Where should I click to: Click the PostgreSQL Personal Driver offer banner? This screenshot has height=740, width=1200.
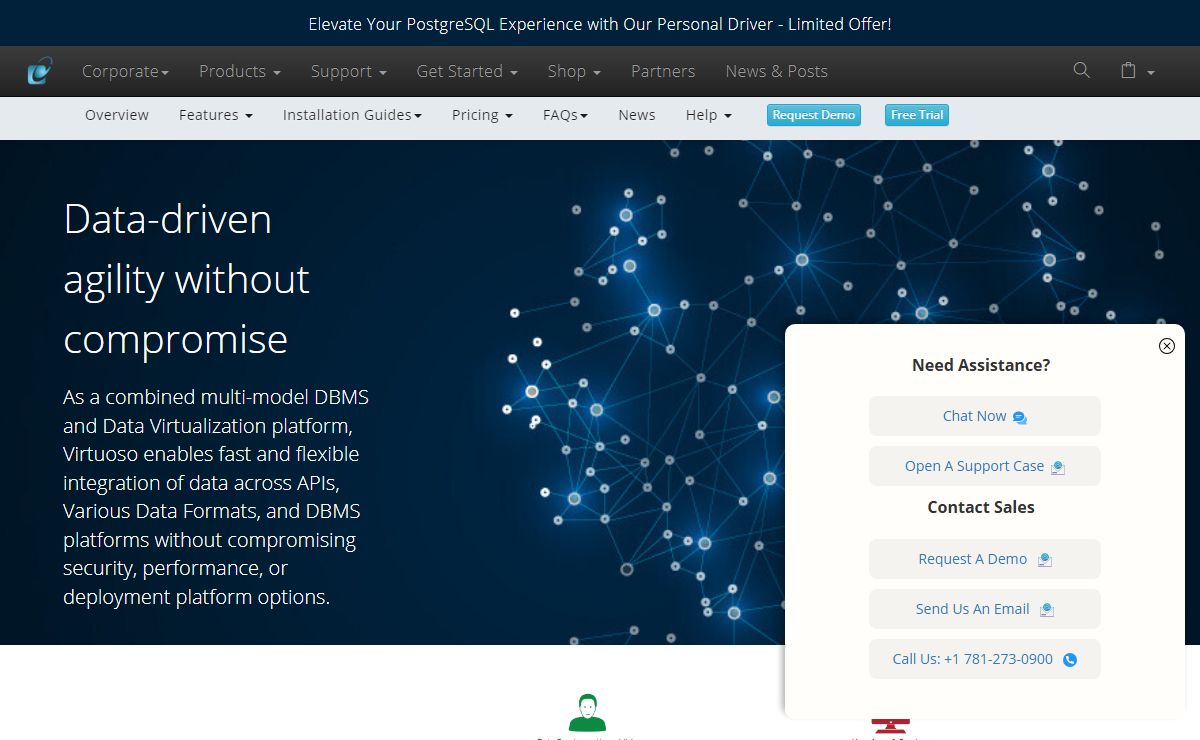(x=600, y=24)
